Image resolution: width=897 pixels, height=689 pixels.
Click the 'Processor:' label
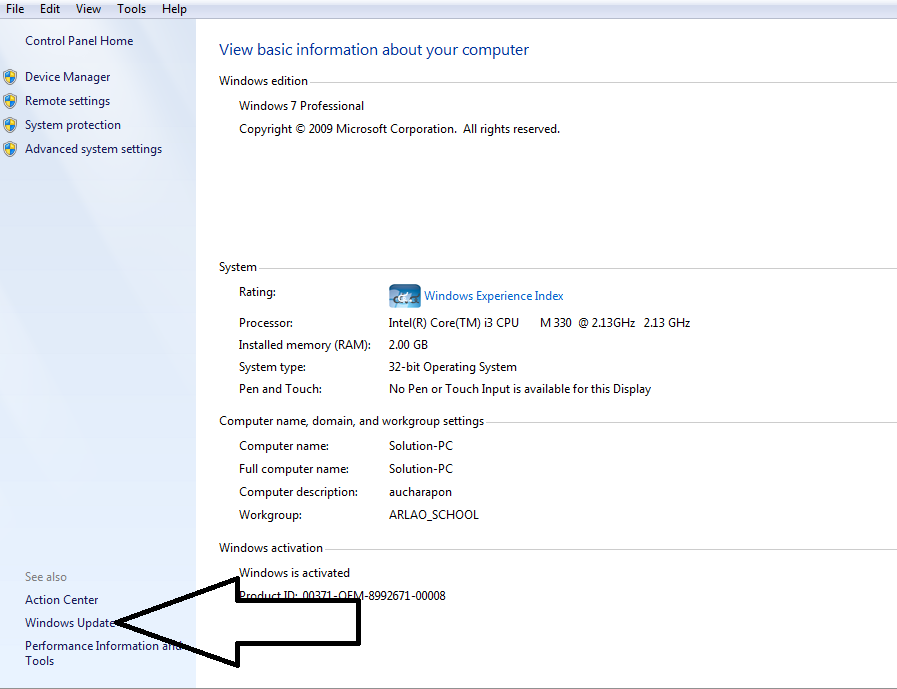click(x=265, y=323)
